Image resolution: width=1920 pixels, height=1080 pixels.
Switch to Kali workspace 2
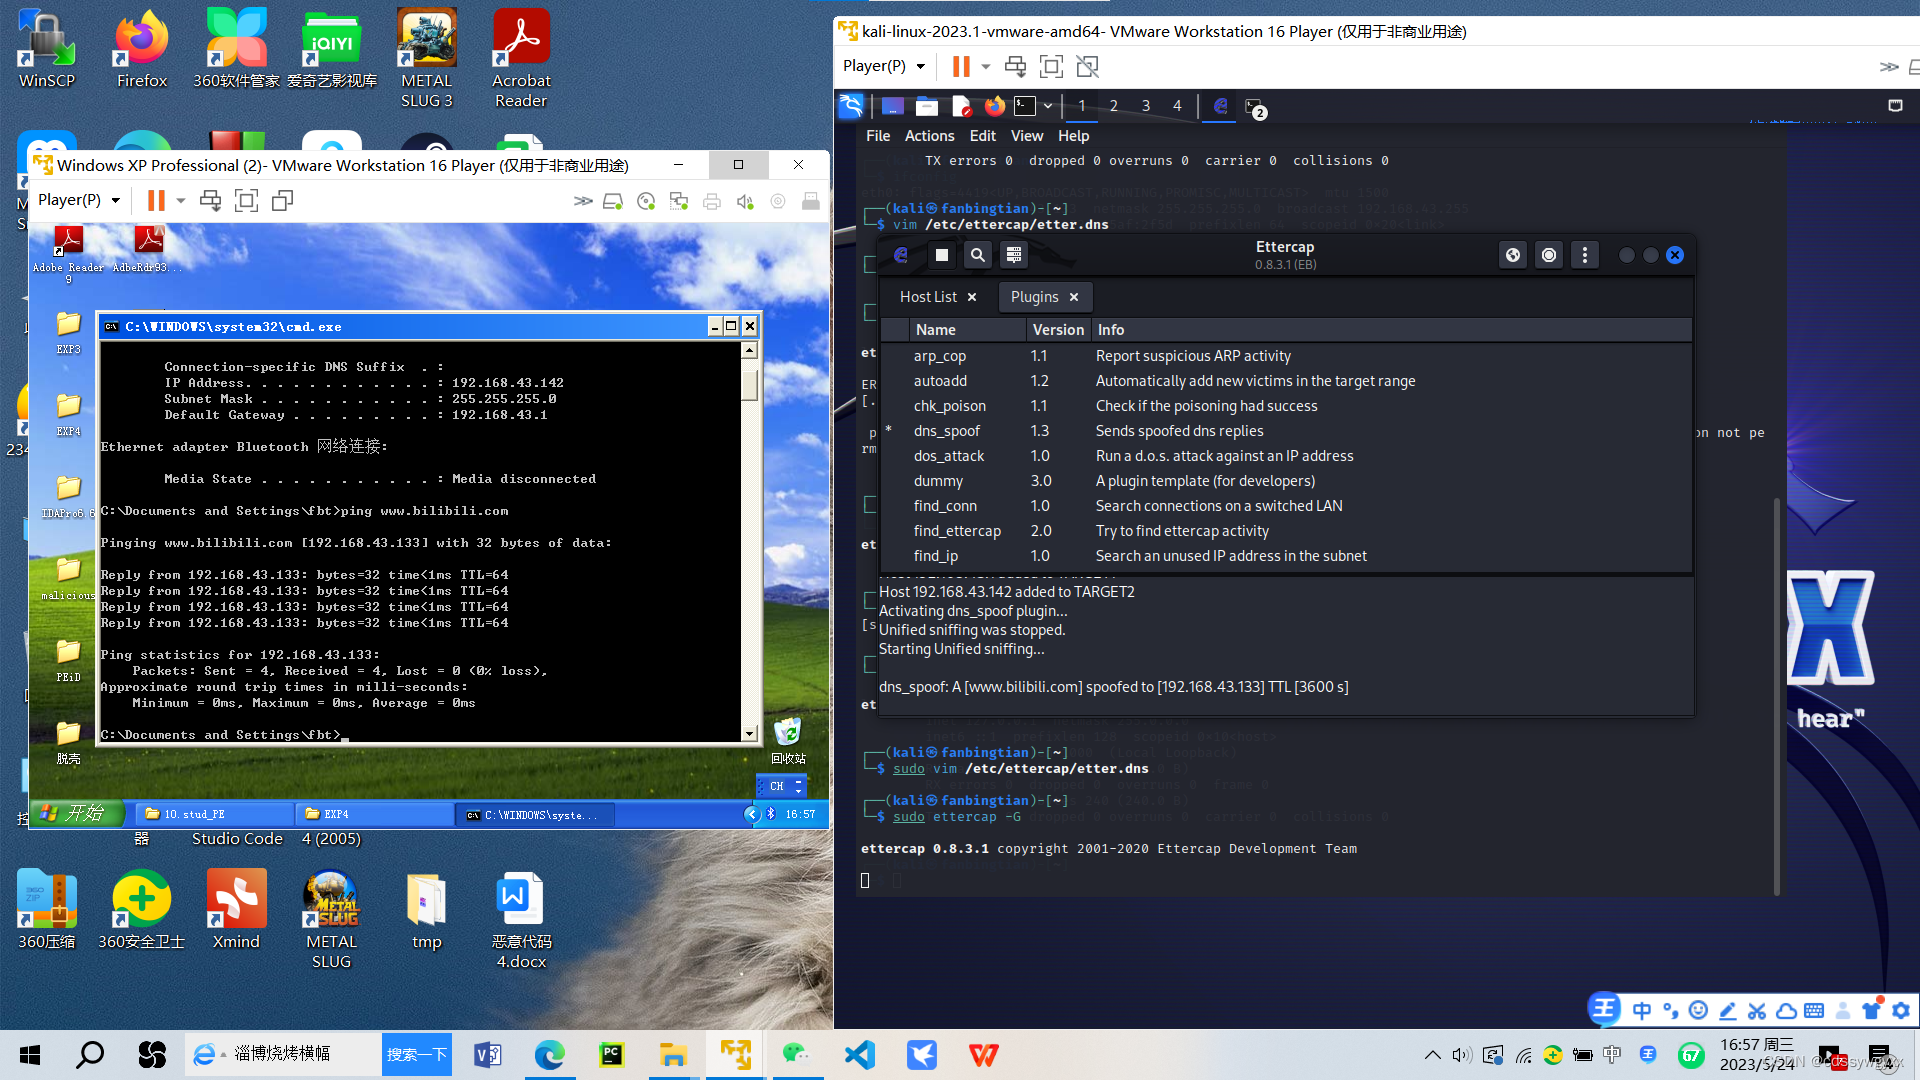(x=1113, y=106)
